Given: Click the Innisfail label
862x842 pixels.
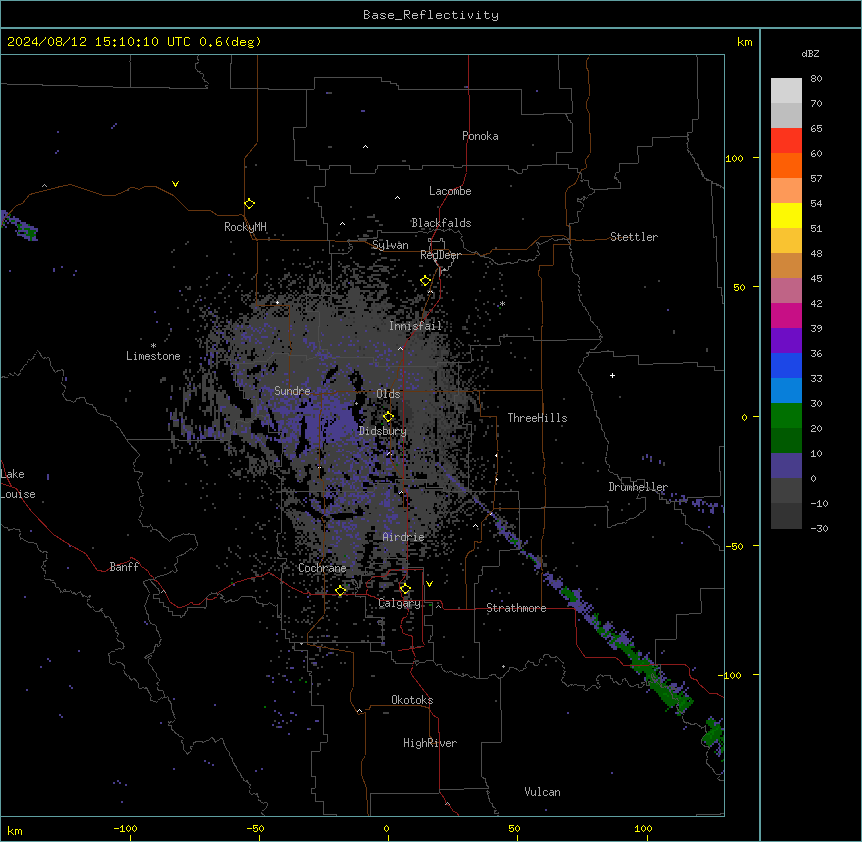Looking at the screenshot, I should pyautogui.click(x=416, y=326).
